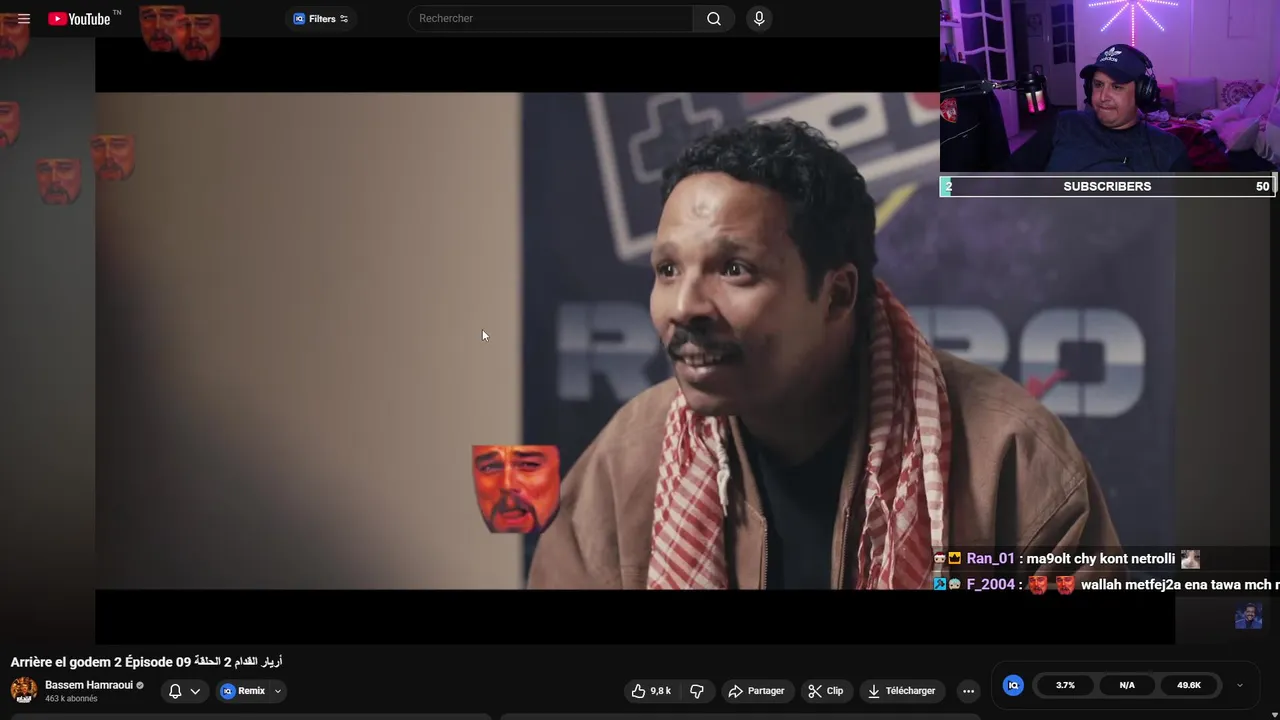
Task: Click the vidIQ Remix button
Action: tap(243, 691)
